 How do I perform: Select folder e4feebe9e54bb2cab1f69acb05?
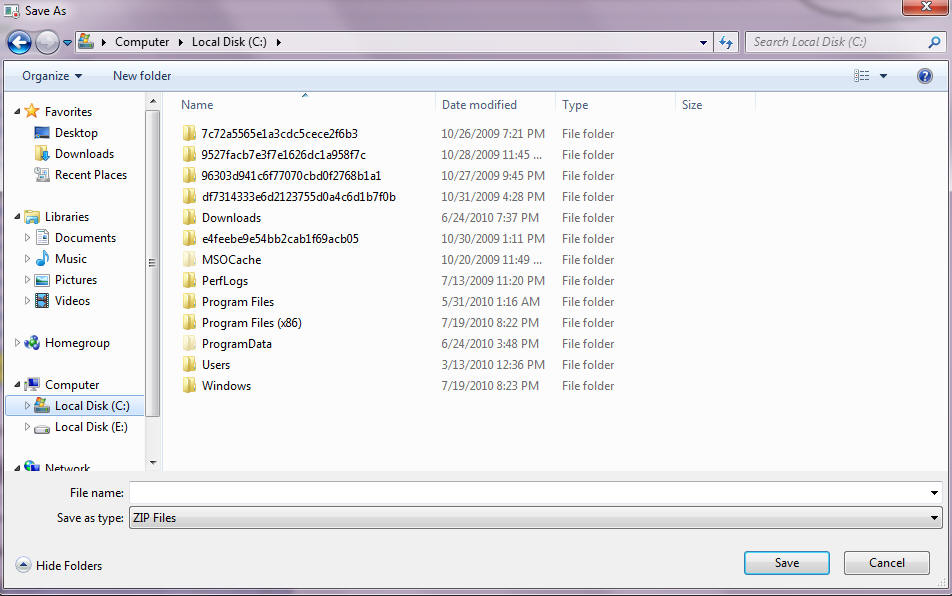pyautogui.click(x=280, y=239)
